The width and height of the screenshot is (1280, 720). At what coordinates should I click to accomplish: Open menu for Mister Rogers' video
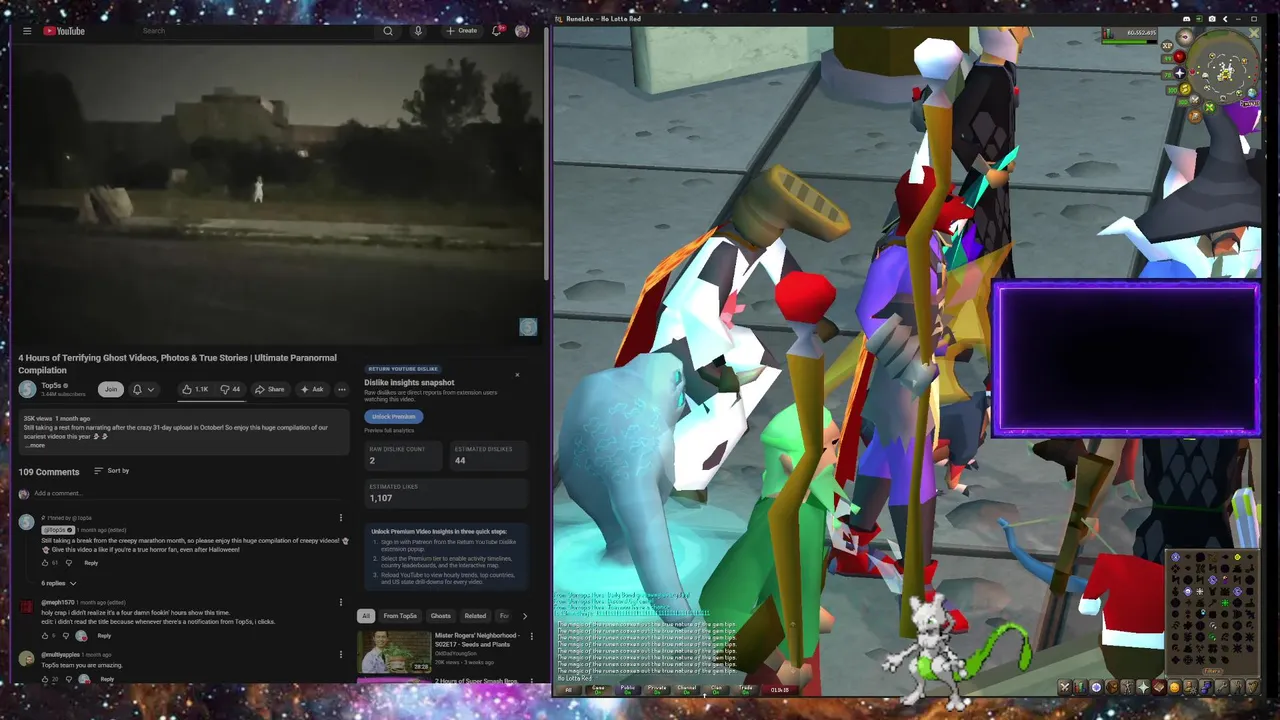(531, 636)
